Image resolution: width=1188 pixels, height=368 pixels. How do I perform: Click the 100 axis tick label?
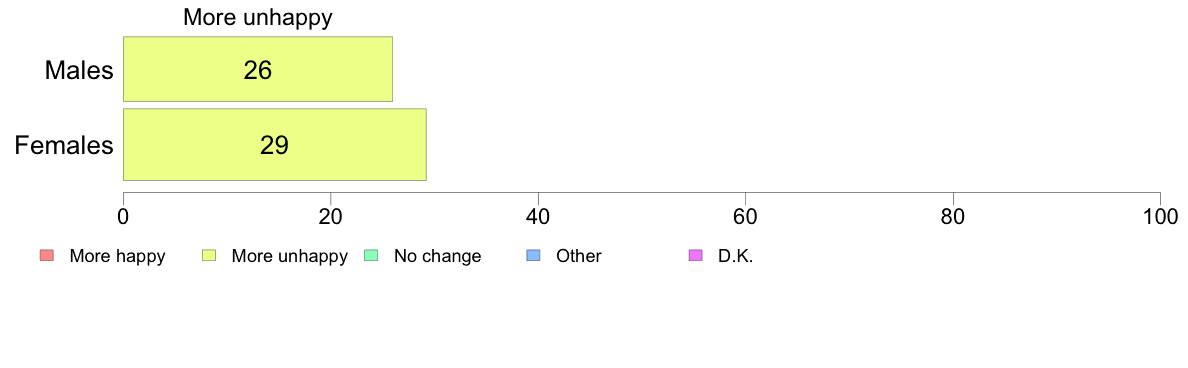click(x=1160, y=216)
